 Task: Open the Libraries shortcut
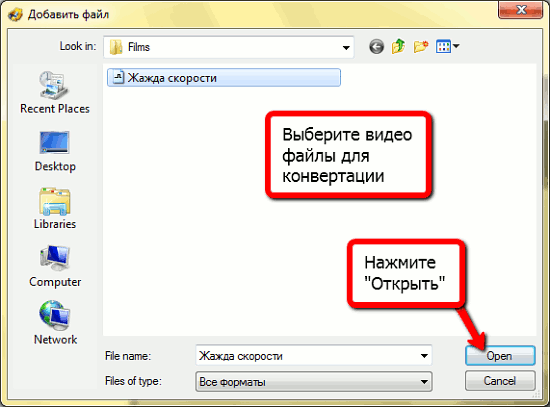(55, 209)
